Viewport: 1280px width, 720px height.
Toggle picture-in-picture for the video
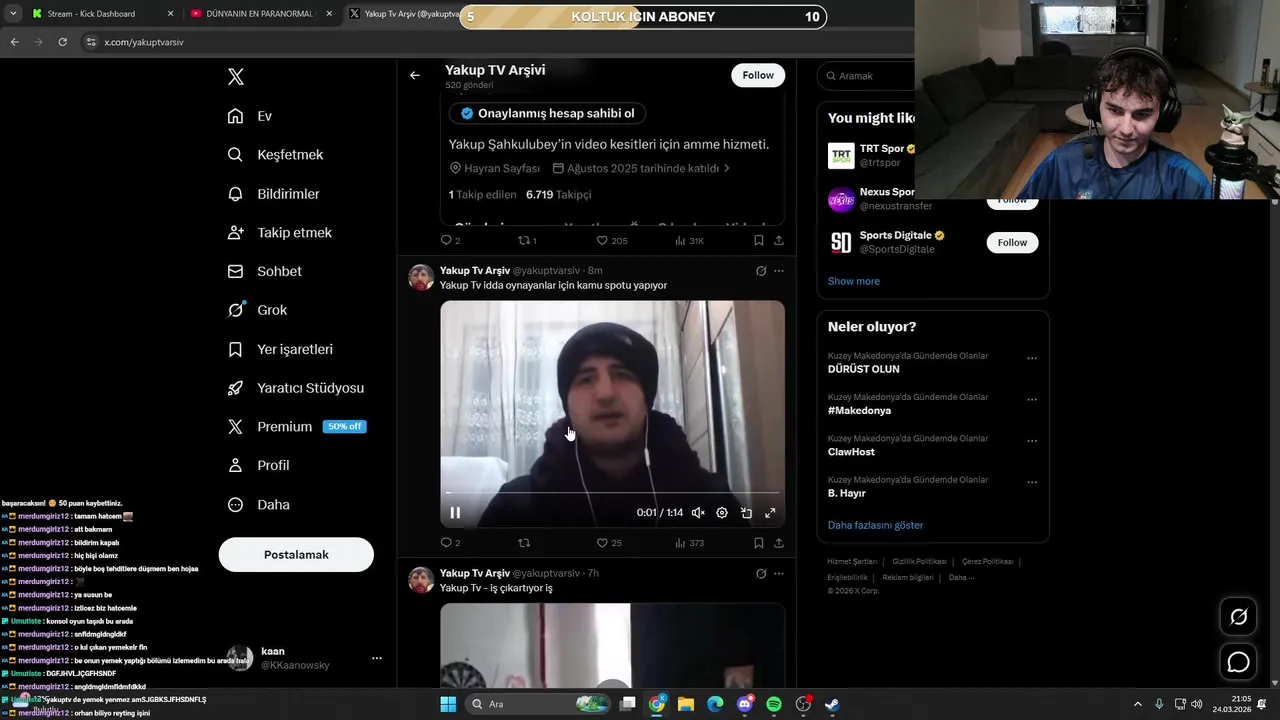click(746, 513)
